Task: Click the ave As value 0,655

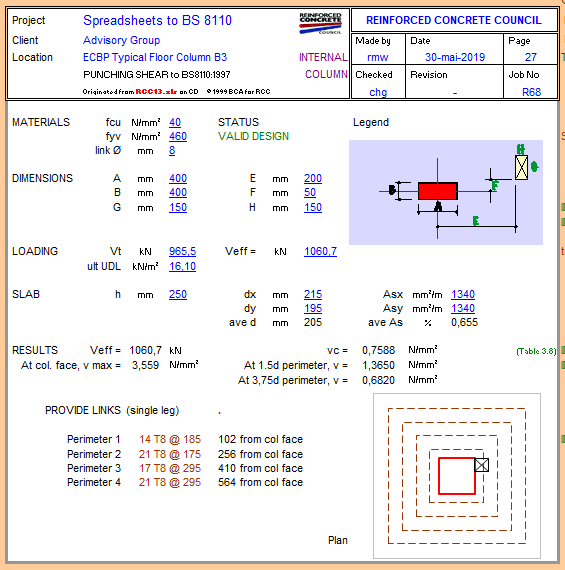Action: click(464, 322)
